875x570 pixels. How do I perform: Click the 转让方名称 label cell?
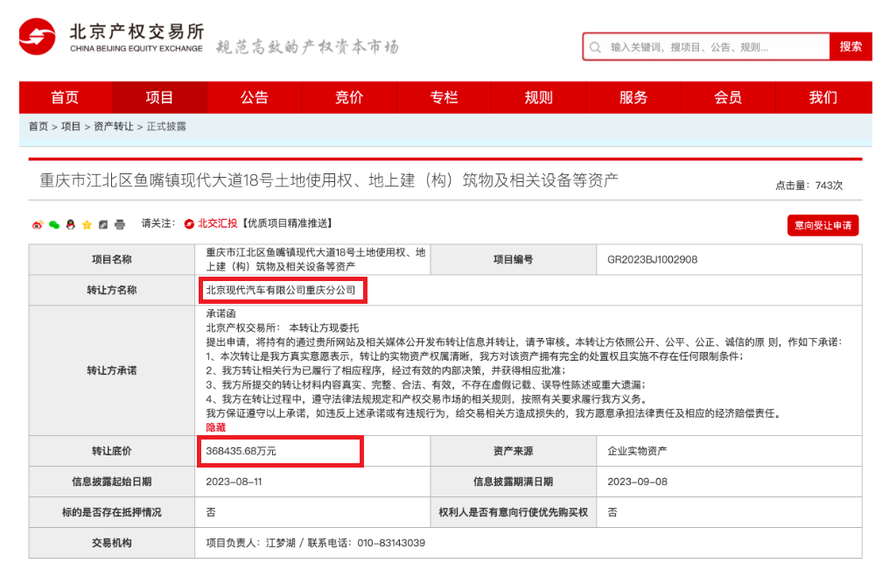(112, 290)
